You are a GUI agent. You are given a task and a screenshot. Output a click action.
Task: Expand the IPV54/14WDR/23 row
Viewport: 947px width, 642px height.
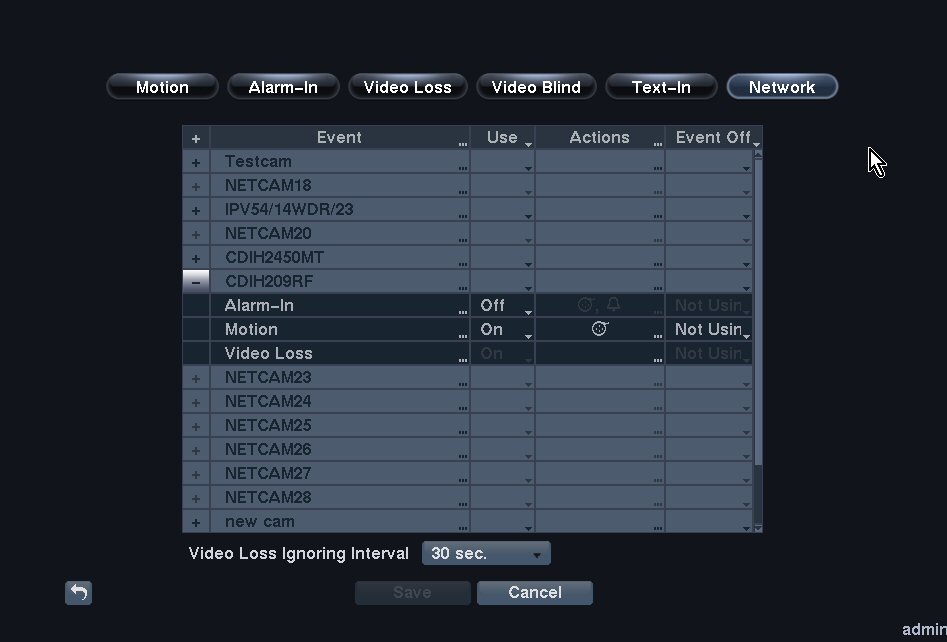196,210
